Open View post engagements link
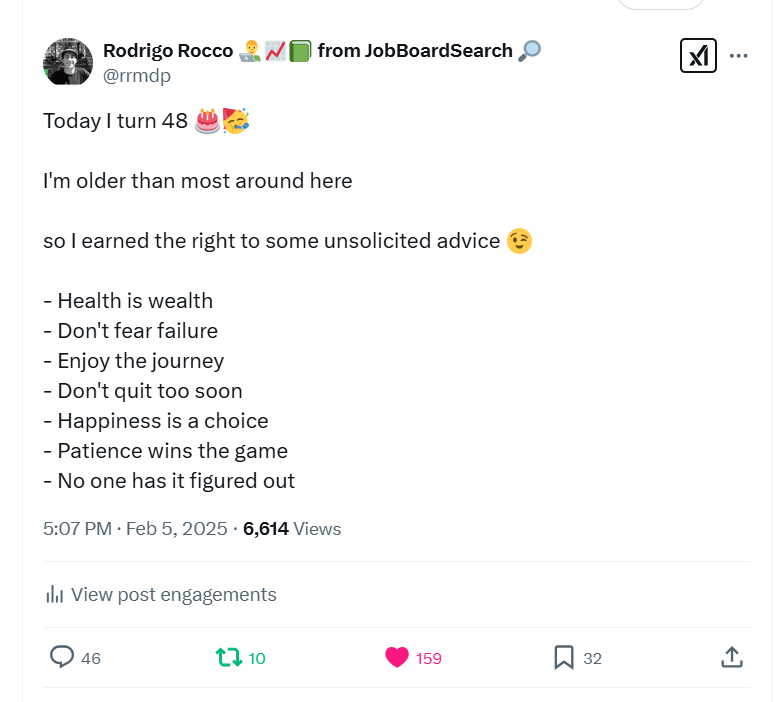 tap(174, 594)
